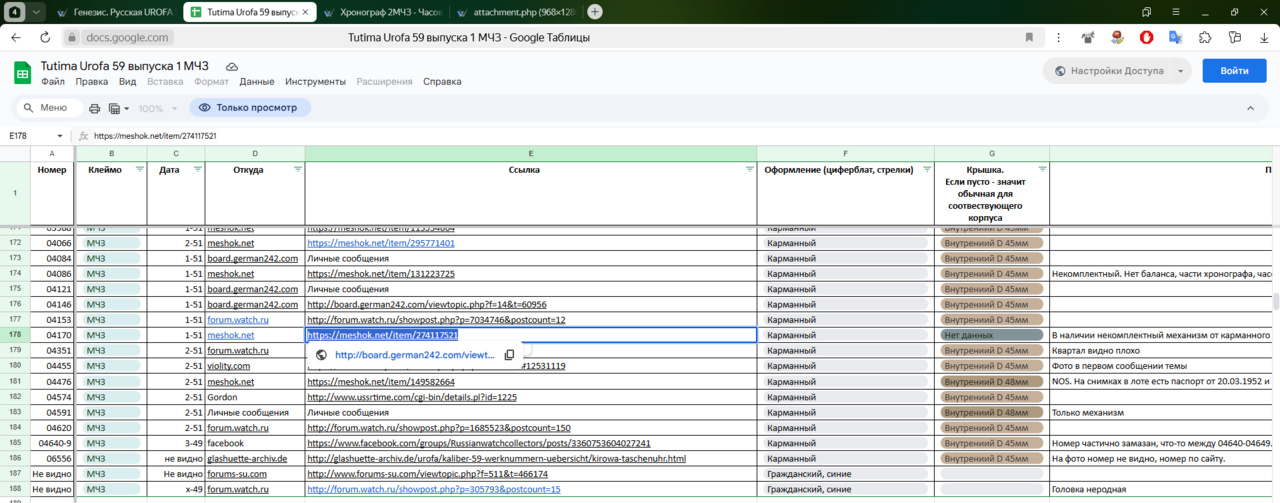Click the cloud document status icon

[232, 66]
